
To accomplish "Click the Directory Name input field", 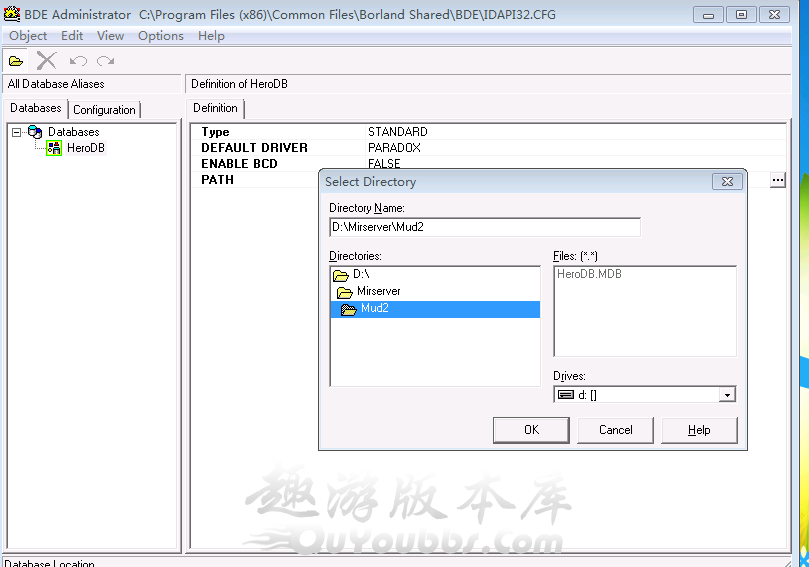I will pyautogui.click(x=485, y=227).
